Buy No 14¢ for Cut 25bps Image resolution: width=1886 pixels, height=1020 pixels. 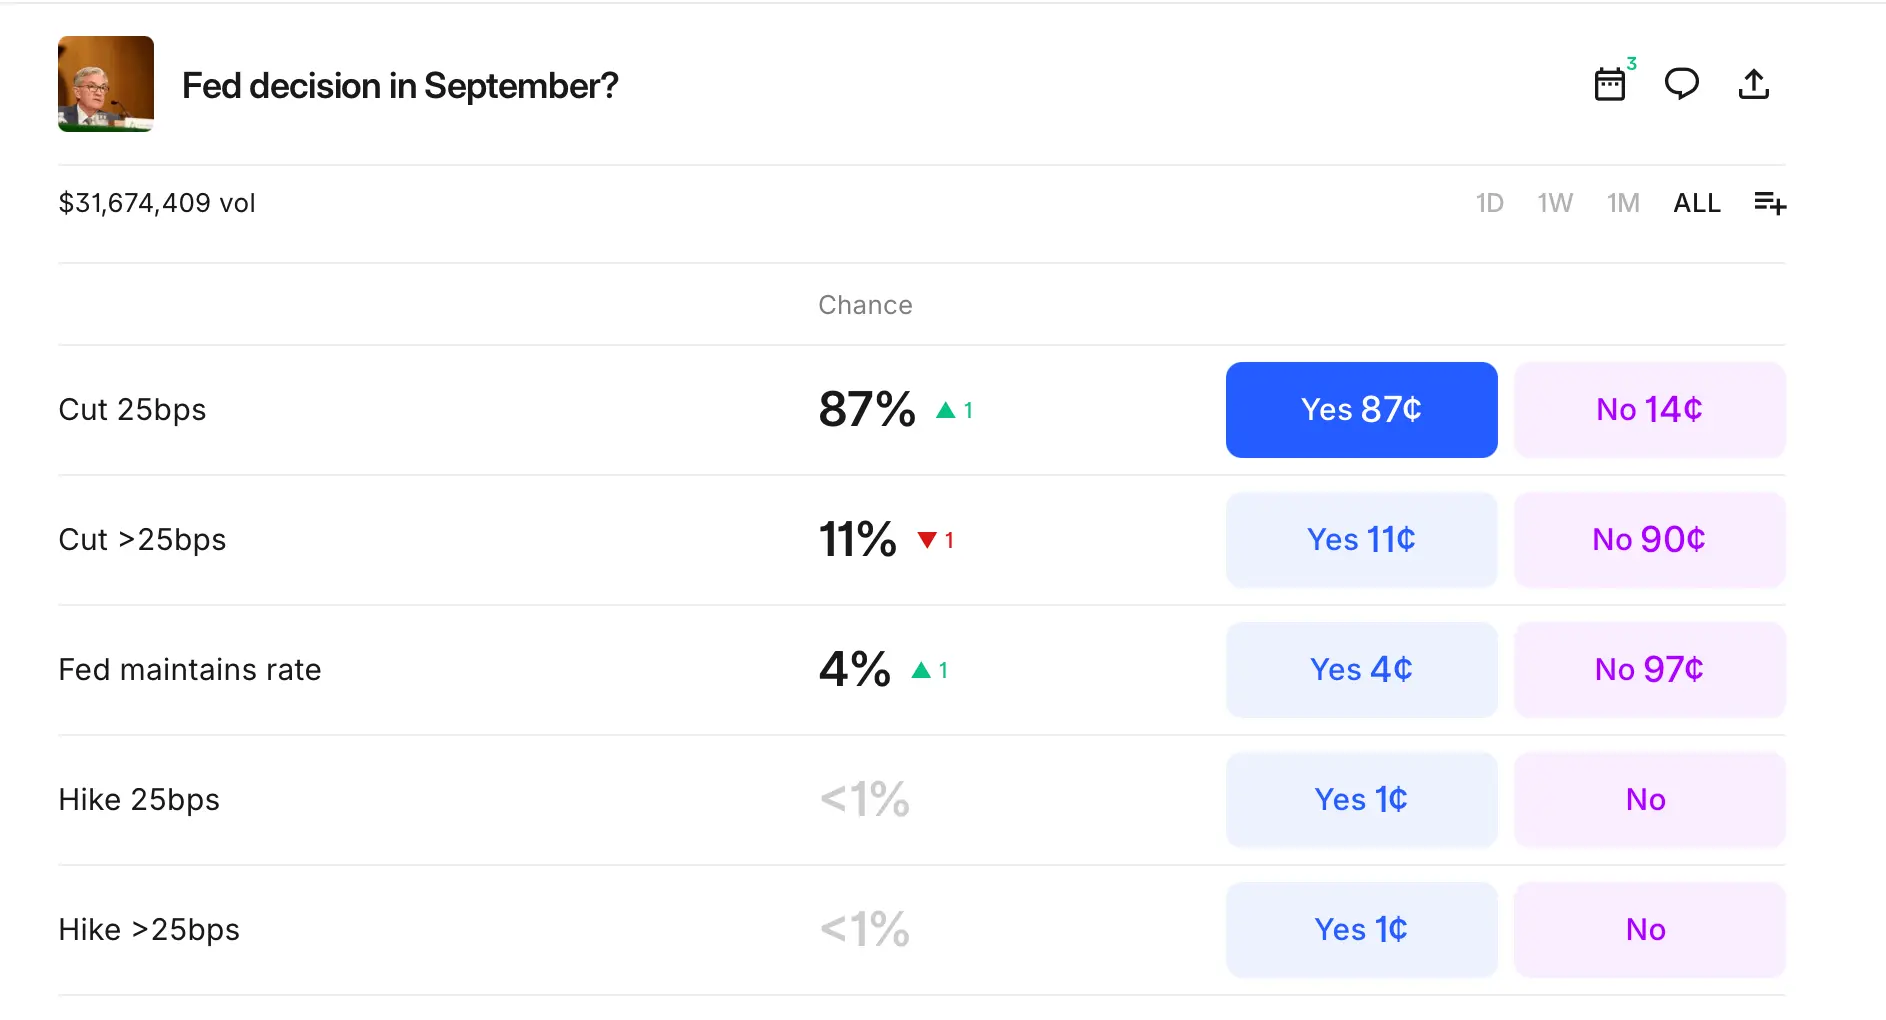point(1650,410)
